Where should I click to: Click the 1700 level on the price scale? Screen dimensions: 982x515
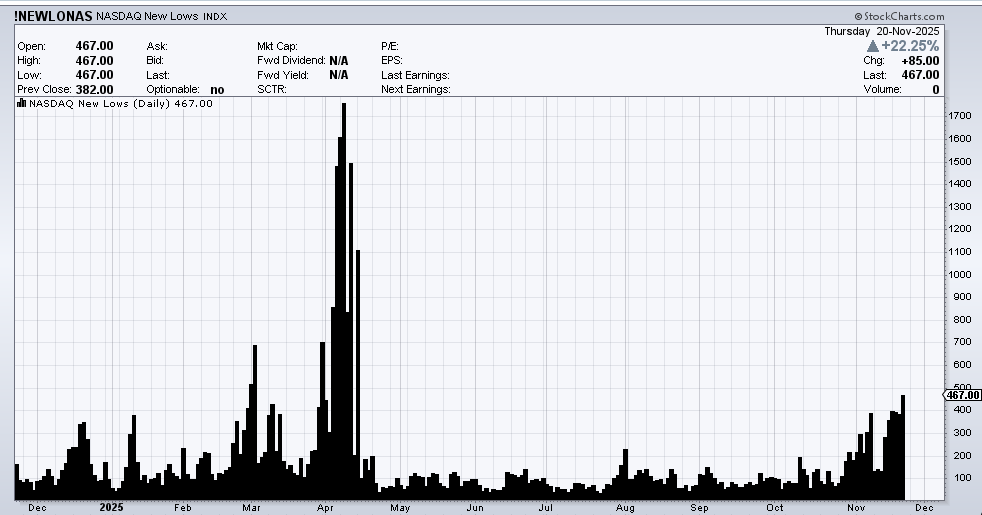pos(959,117)
